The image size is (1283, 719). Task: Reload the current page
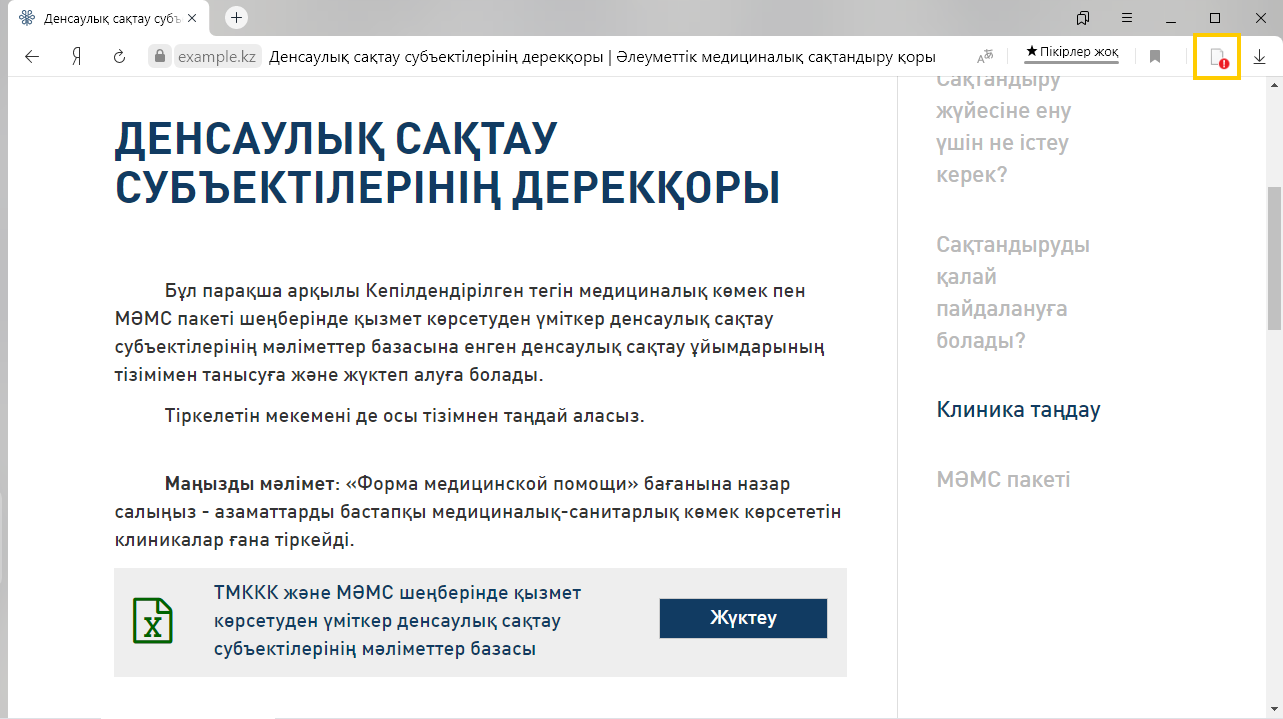(x=119, y=57)
